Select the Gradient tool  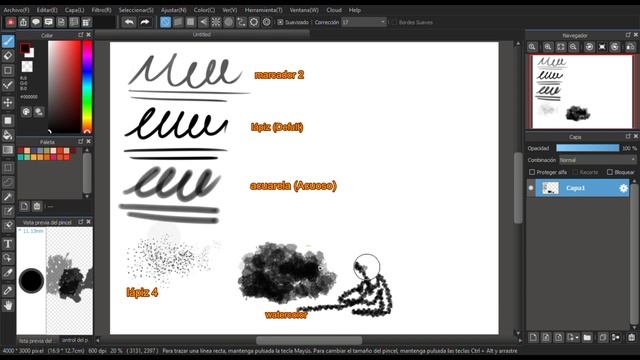(8, 150)
